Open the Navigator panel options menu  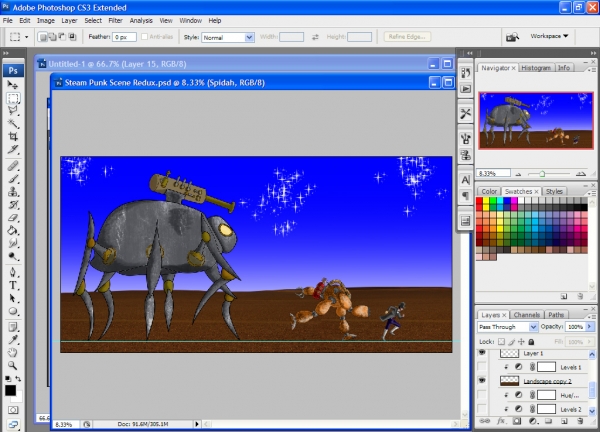click(592, 70)
